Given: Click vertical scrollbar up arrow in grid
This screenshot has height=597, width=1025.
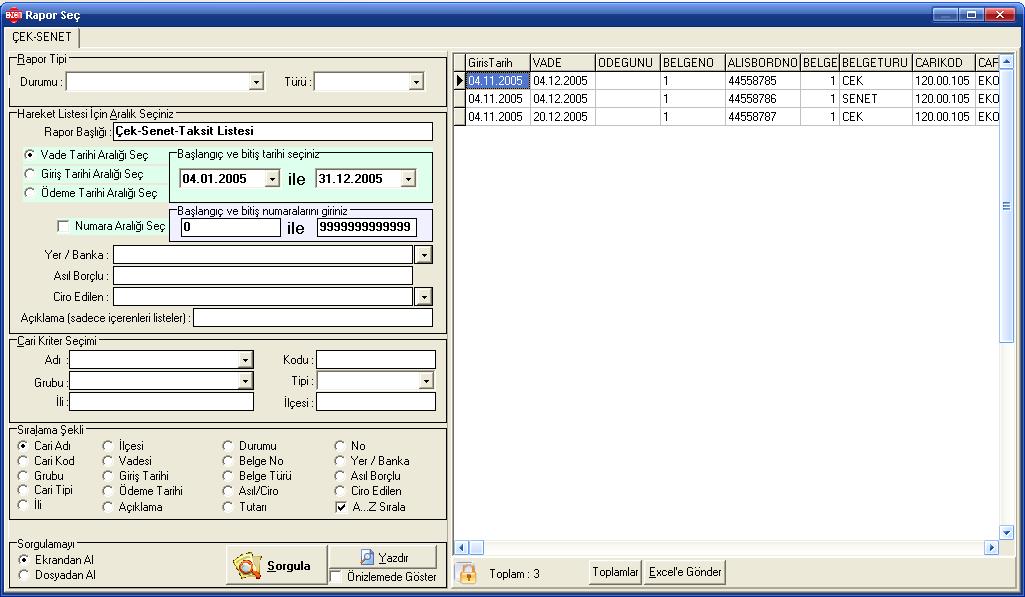Looking at the screenshot, I should [1006, 61].
